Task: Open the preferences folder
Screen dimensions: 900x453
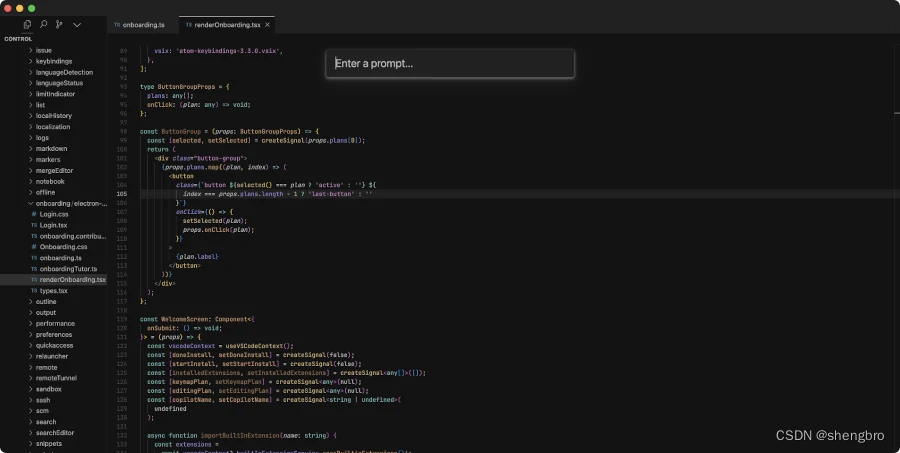Action: point(53,334)
